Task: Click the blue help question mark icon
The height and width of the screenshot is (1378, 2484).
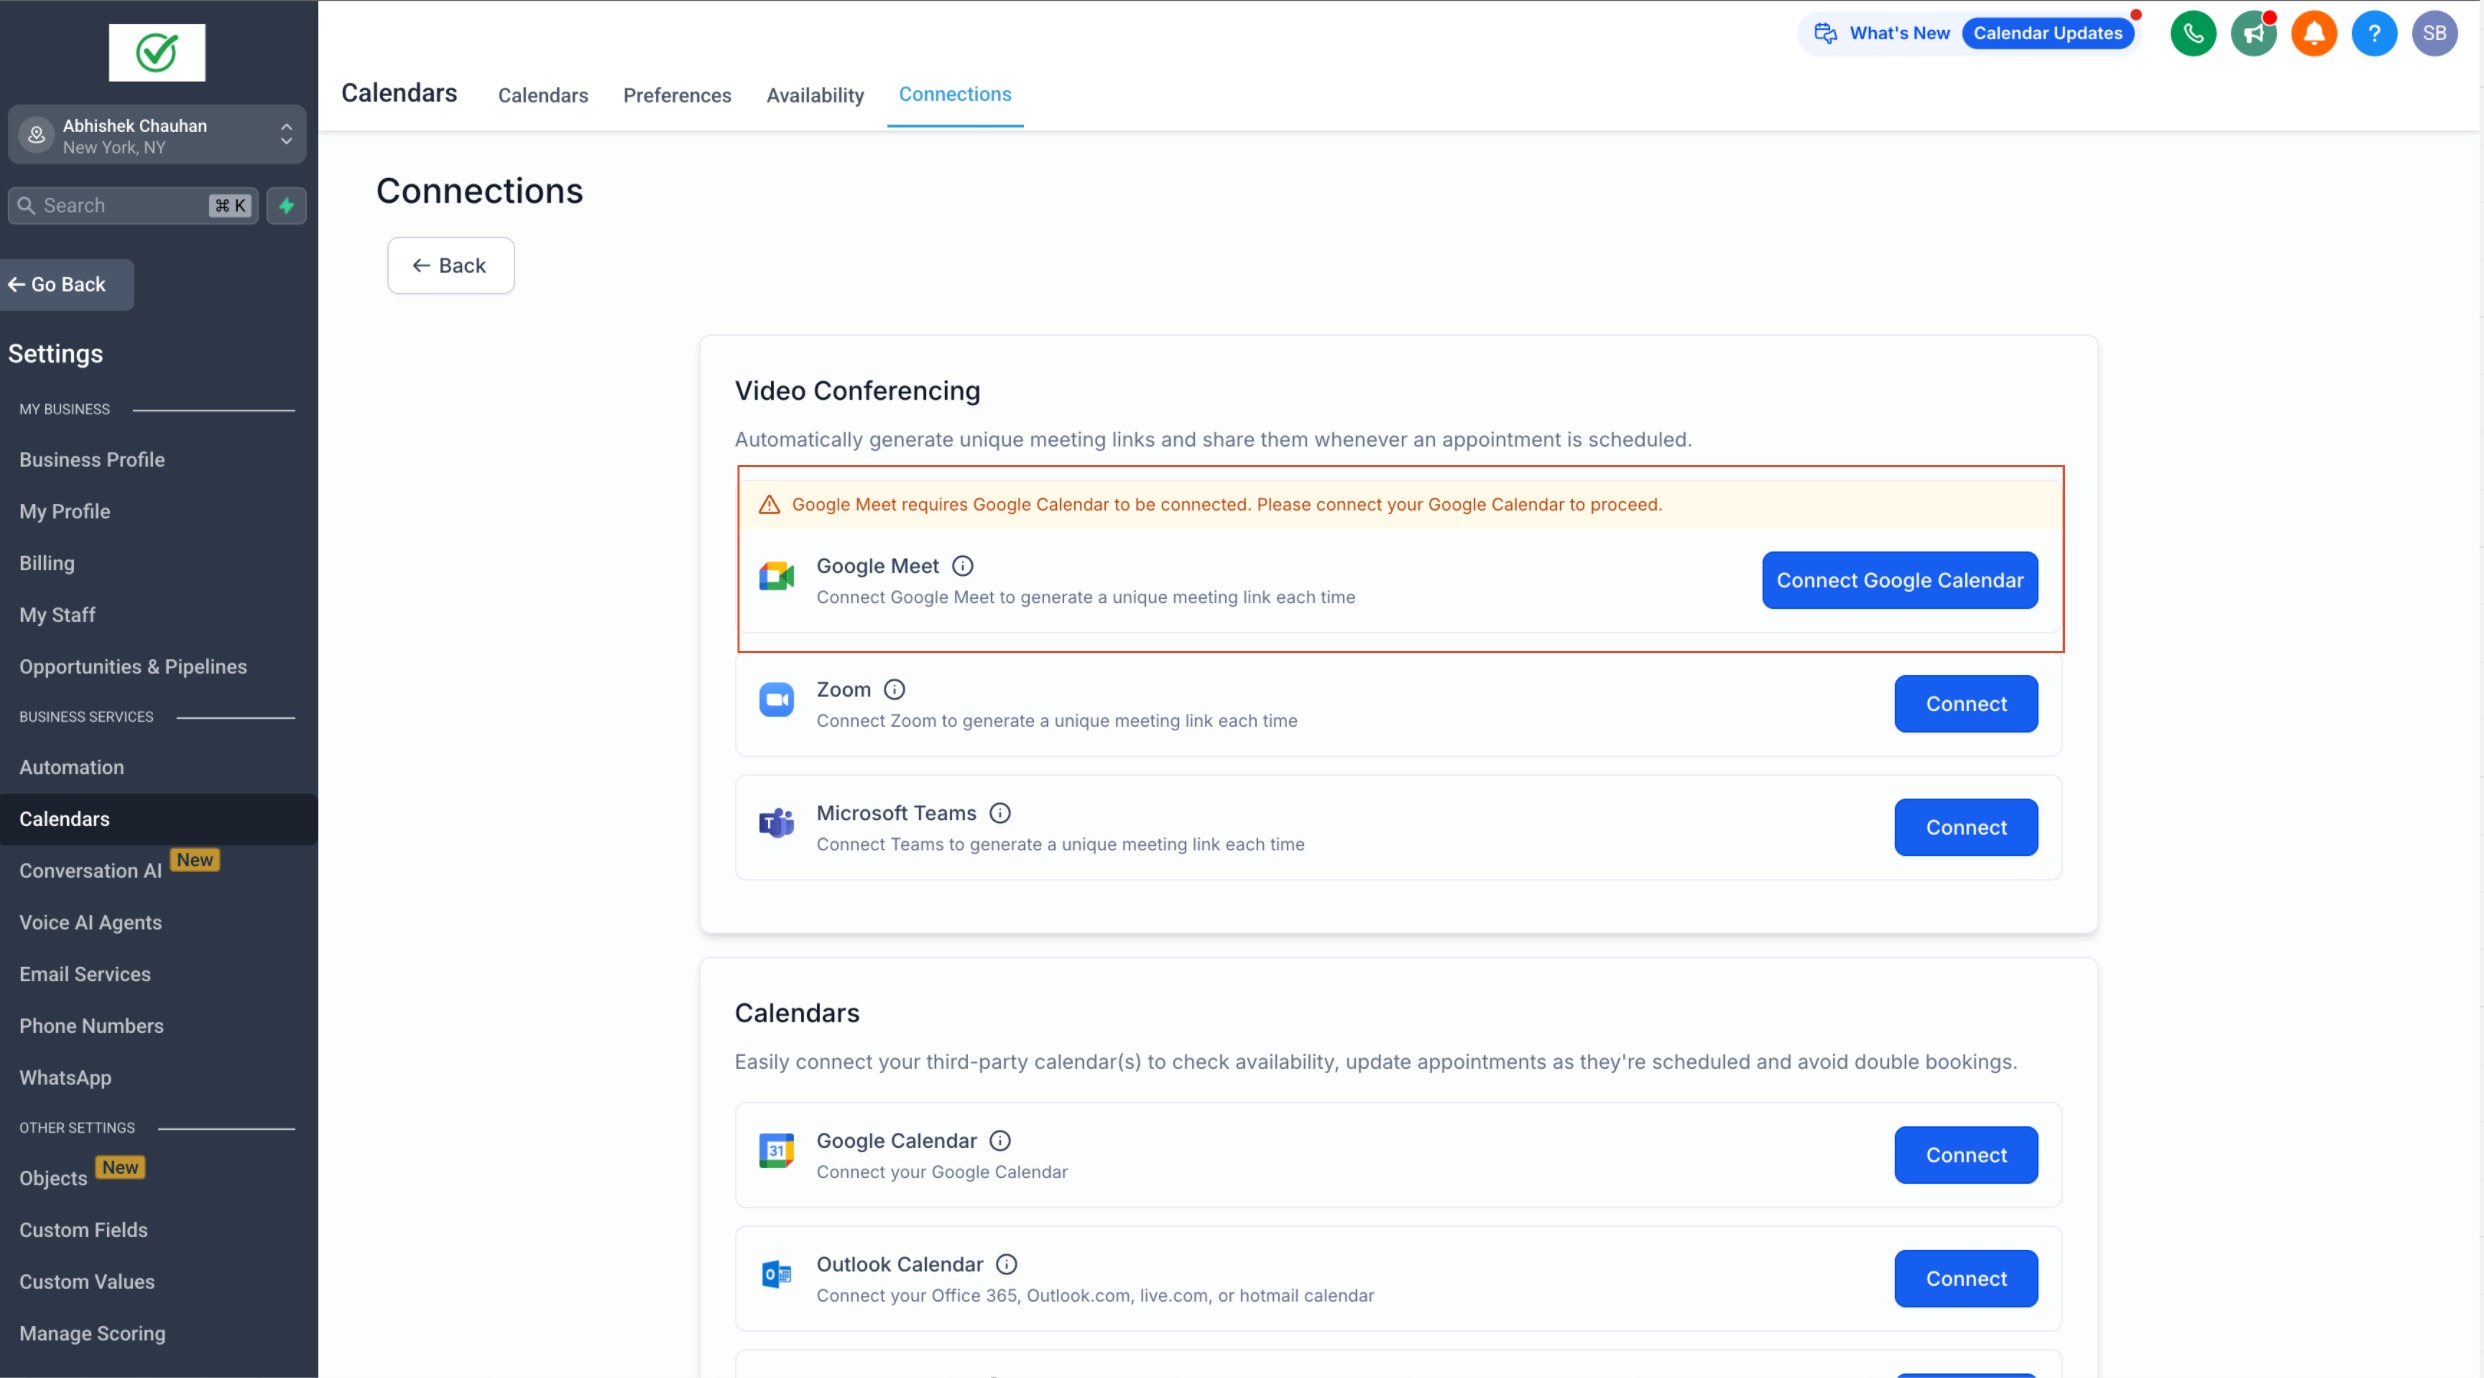Action: pyautogui.click(x=2374, y=34)
